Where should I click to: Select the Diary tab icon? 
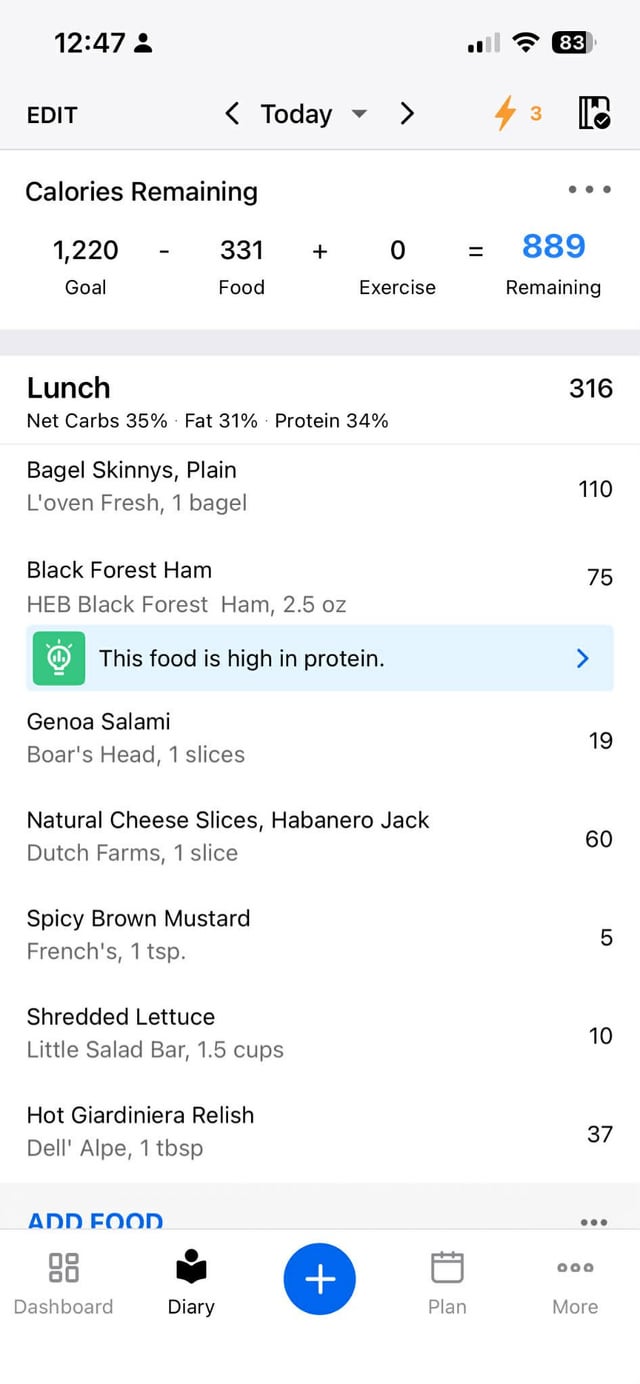pos(191,1269)
